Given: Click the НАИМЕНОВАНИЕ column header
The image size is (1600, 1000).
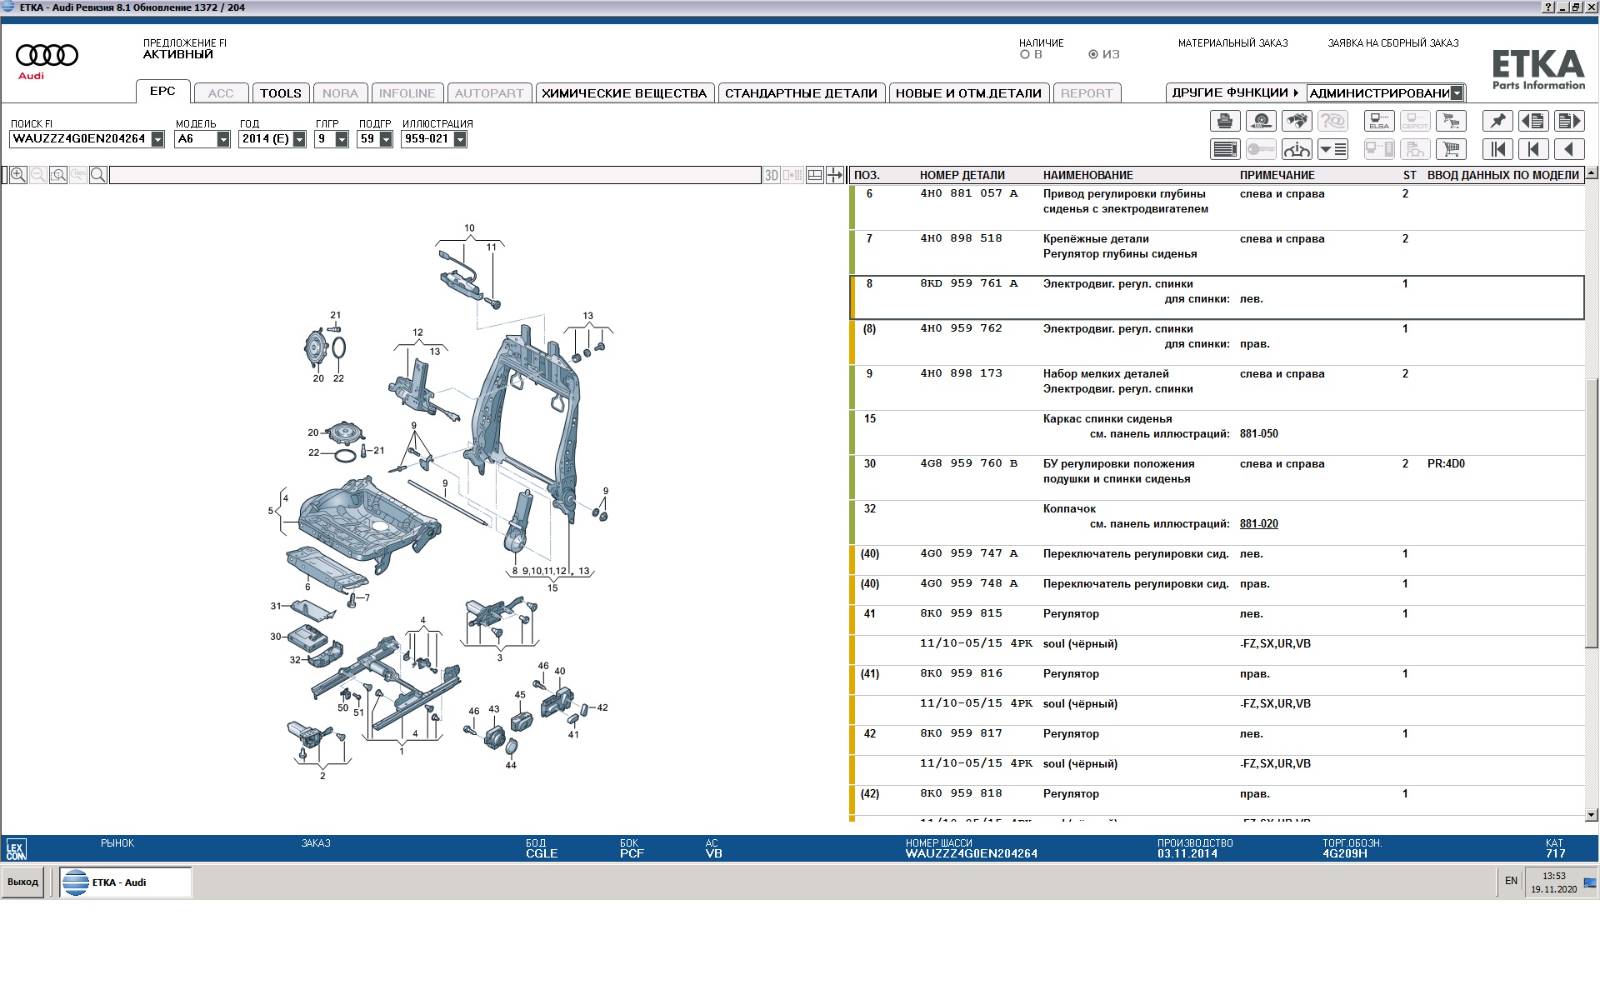Looking at the screenshot, I should click(x=1088, y=175).
